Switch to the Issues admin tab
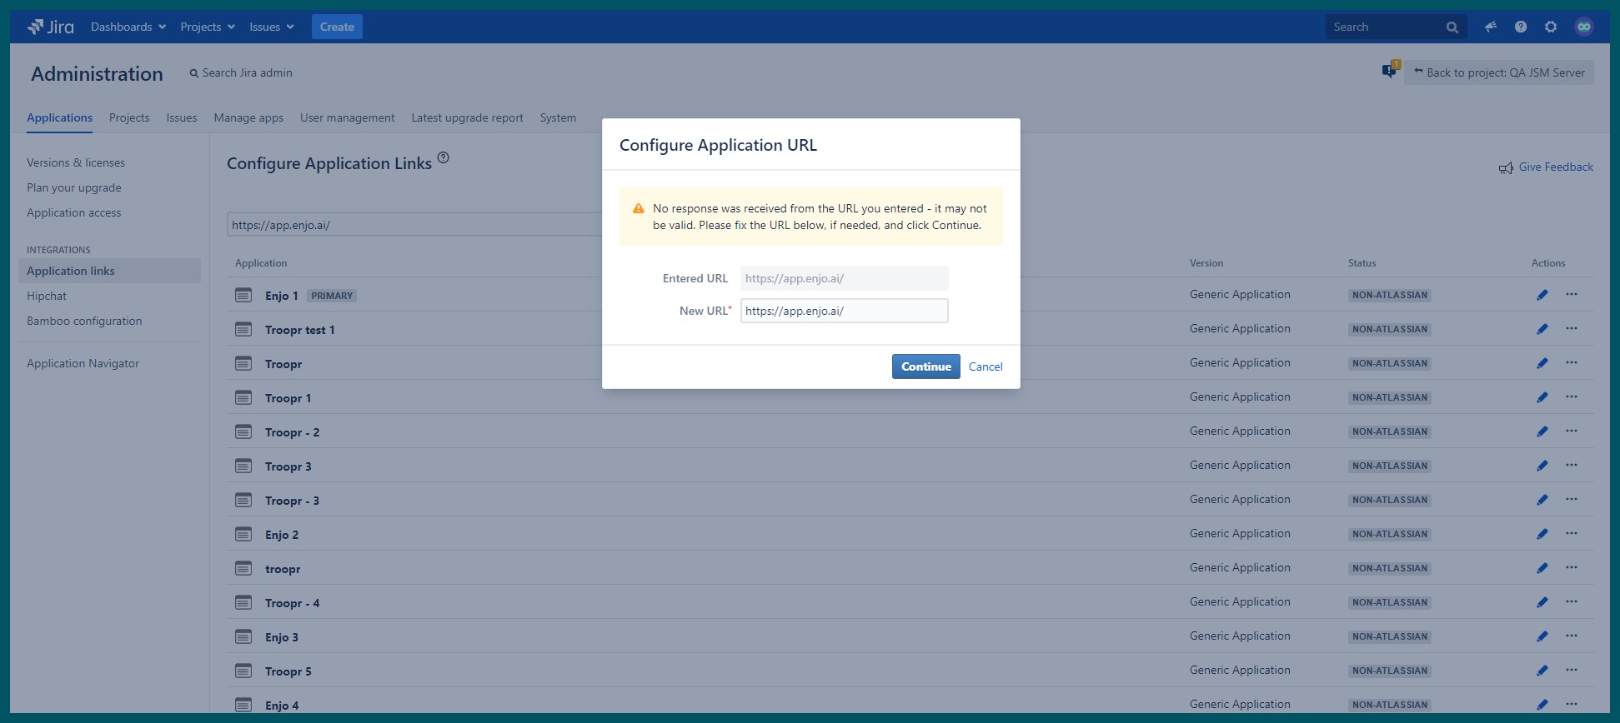Screen dimensions: 1620x723 pos(182,118)
